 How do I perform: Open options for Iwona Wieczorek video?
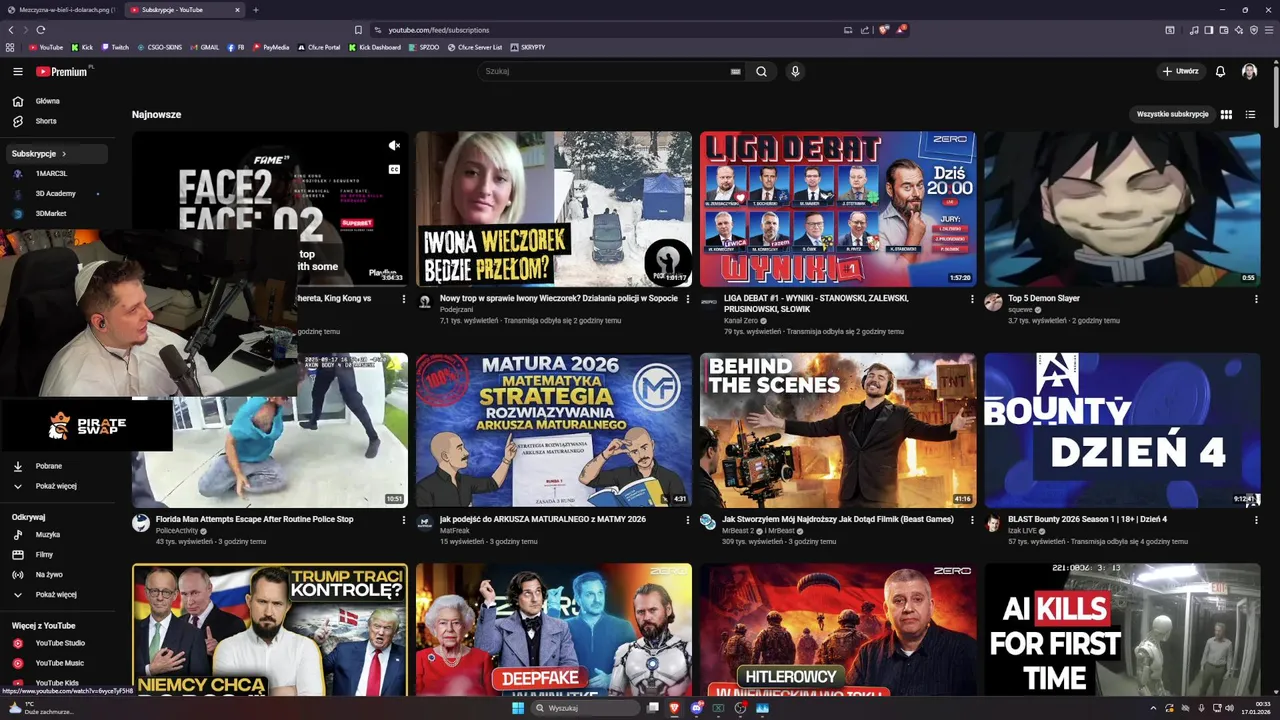tap(687, 299)
